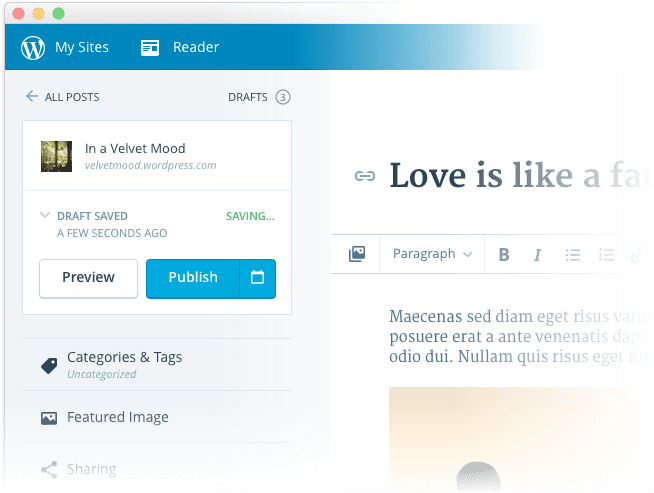654x493 pixels.
Task: Click the Preview button
Action: pos(88,278)
